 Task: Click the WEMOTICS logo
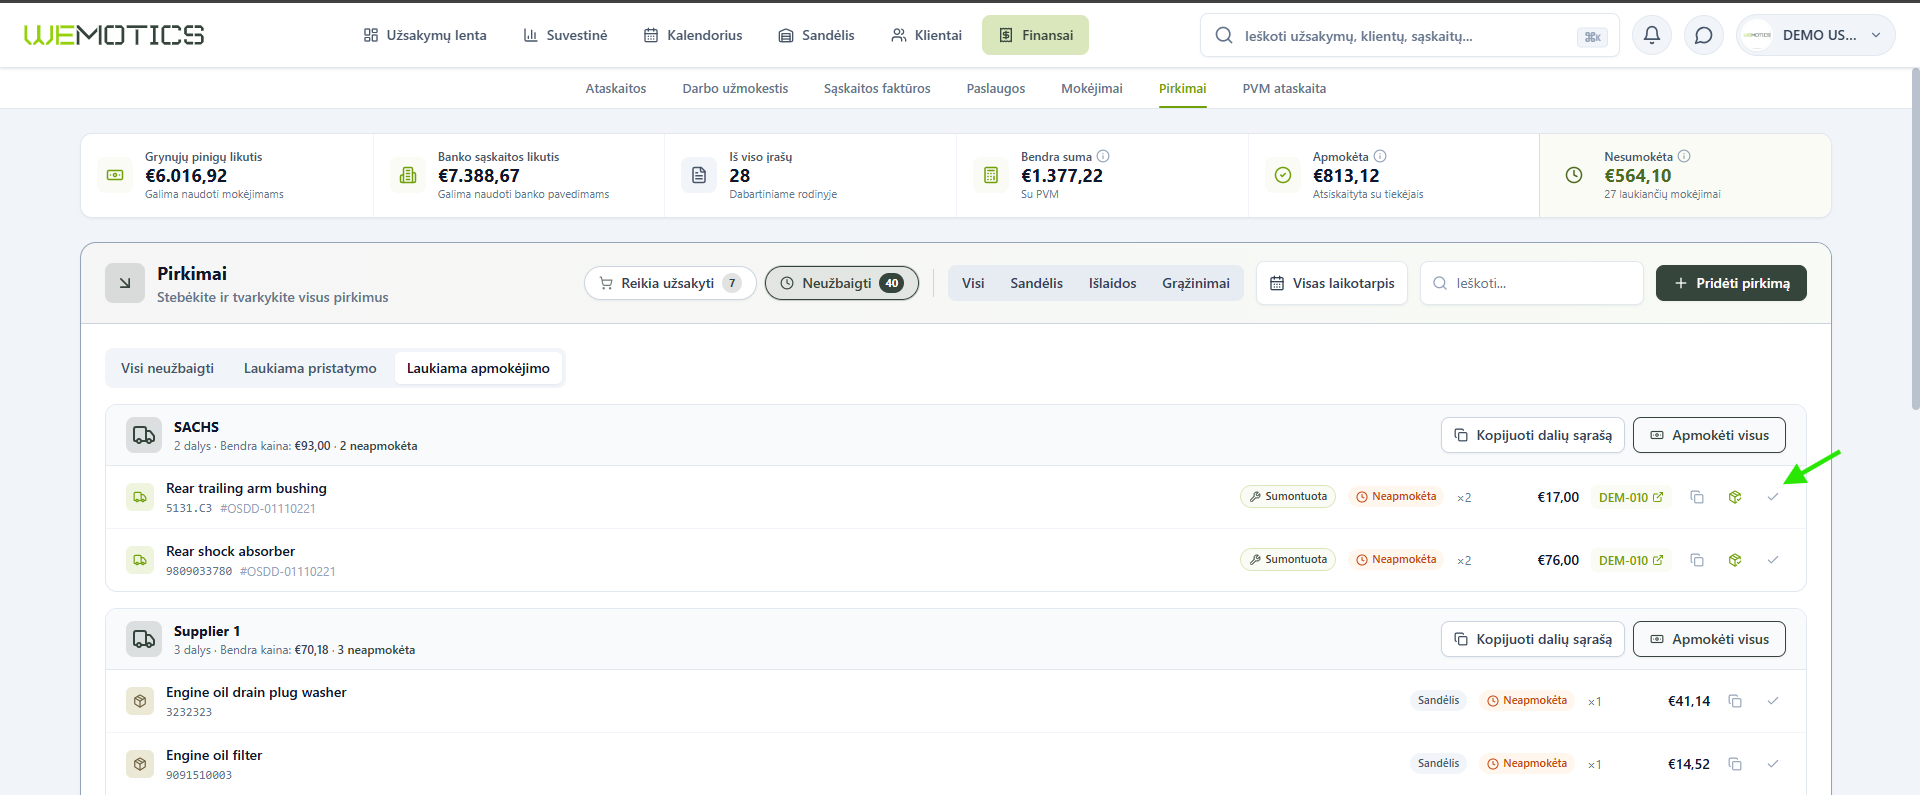(x=114, y=35)
